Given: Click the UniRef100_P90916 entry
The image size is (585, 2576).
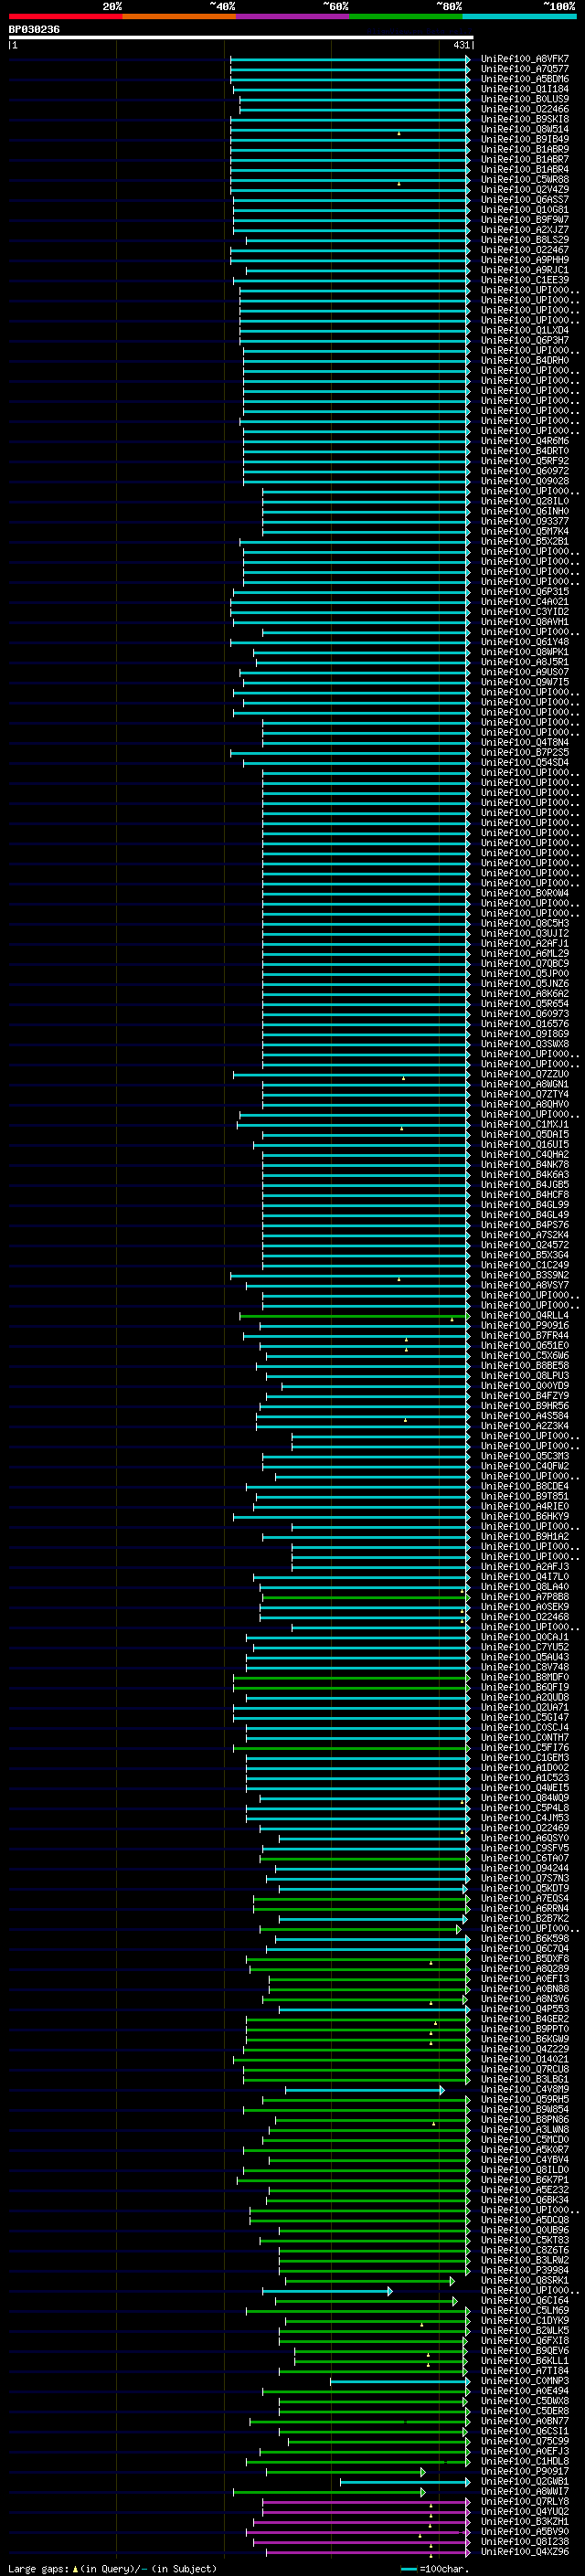Looking at the screenshot, I should [525, 1325].
